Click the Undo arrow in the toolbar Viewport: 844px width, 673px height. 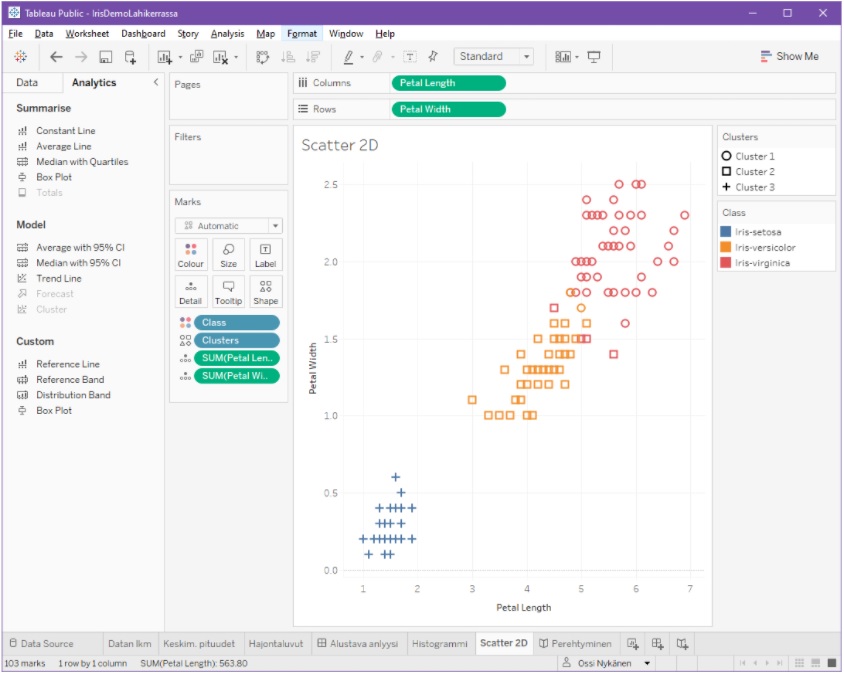pyautogui.click(x=56, y=56)
